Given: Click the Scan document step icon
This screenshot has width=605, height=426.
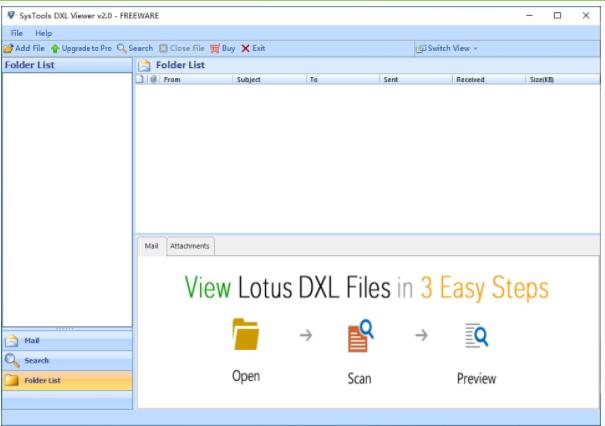Looking at the screenshot, I should coord(359,334).
